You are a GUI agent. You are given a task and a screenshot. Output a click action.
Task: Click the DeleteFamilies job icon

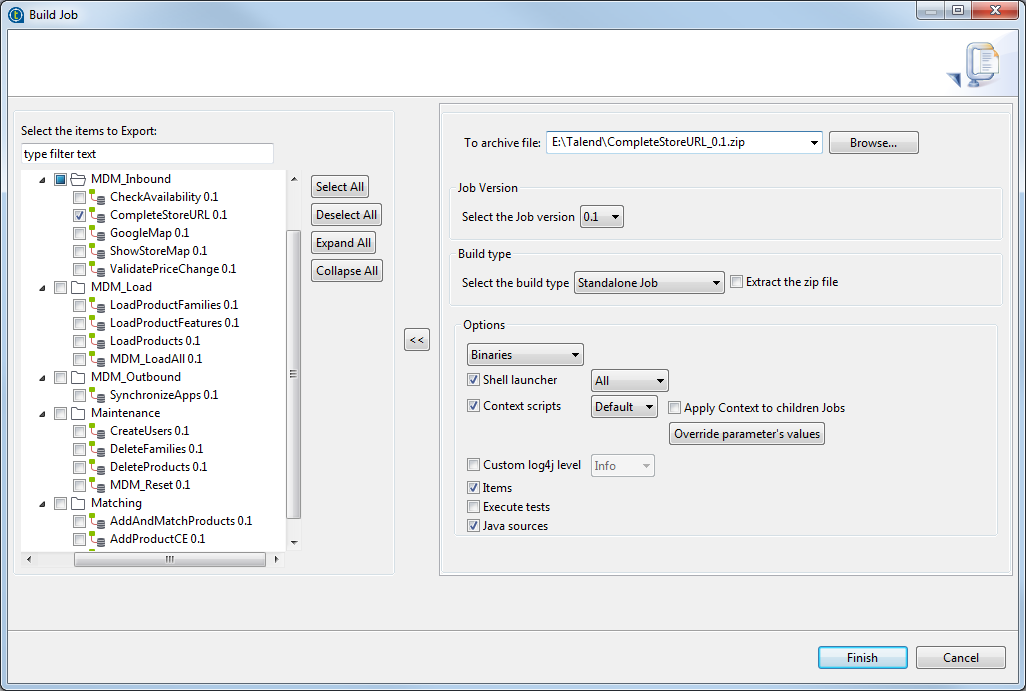97,449
